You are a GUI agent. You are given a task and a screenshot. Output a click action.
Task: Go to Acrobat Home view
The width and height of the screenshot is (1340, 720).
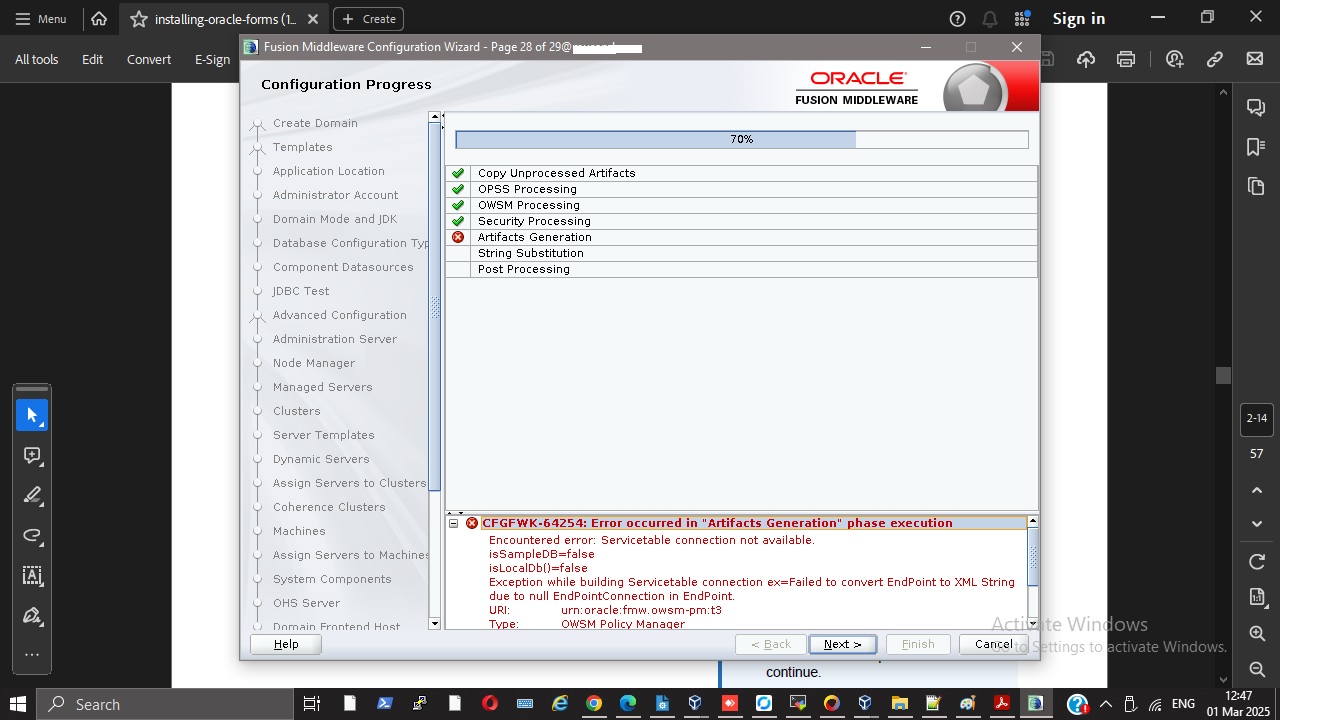[98, 18]
